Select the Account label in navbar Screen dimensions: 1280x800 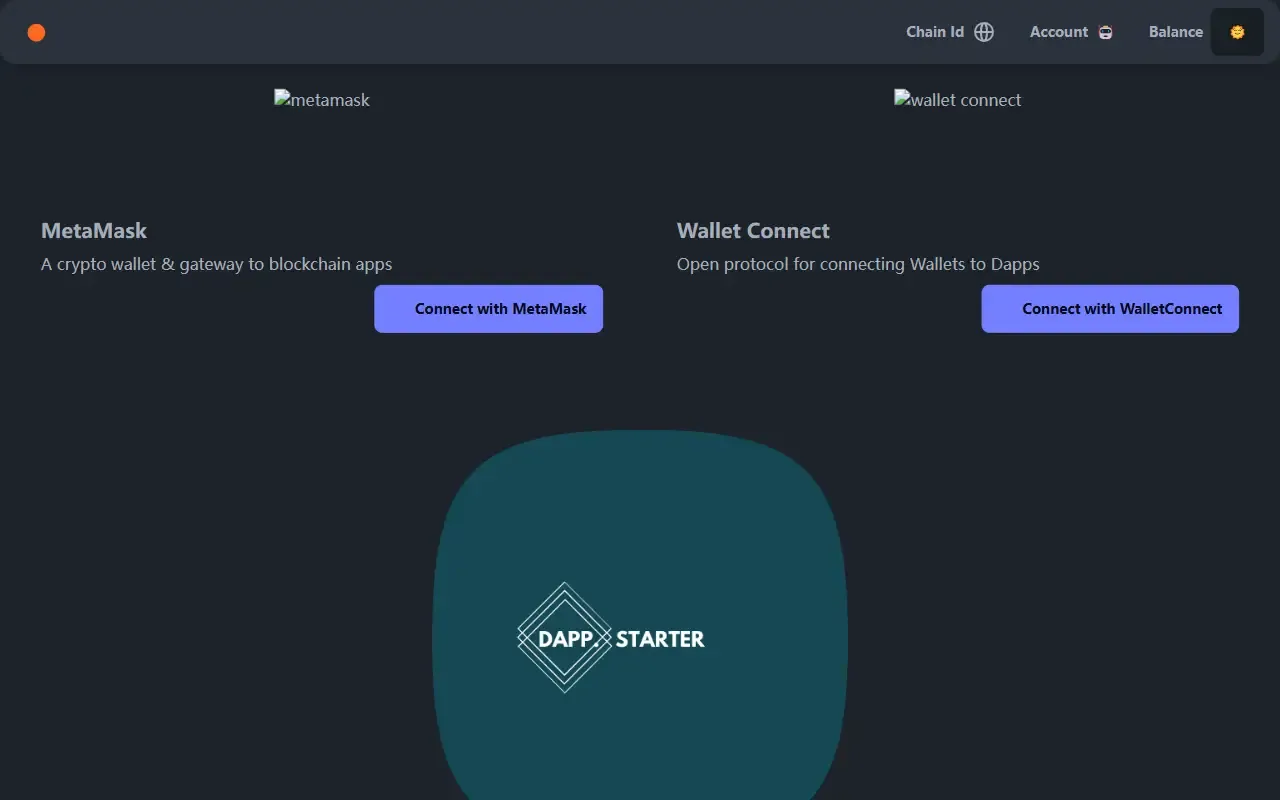pyautogui.click(x=1059, y=32)
